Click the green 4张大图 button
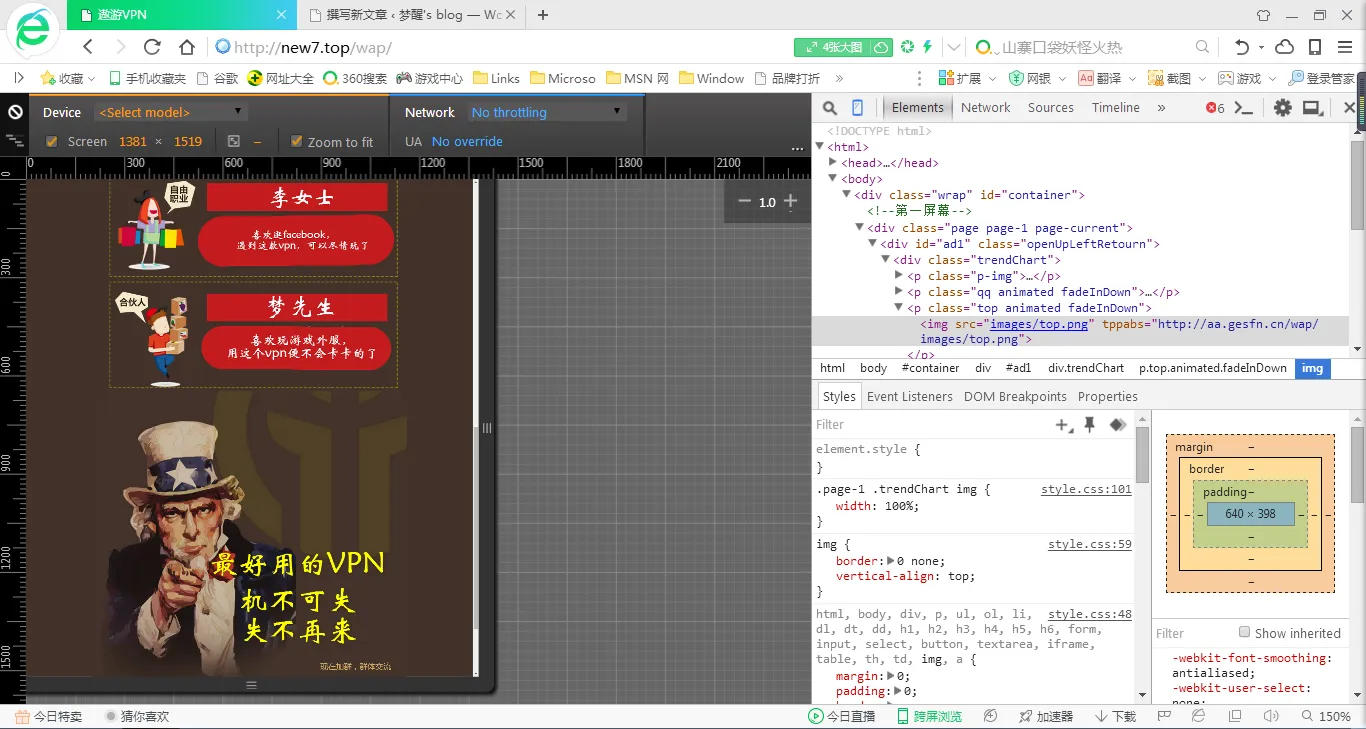 (x=843, y=47)
